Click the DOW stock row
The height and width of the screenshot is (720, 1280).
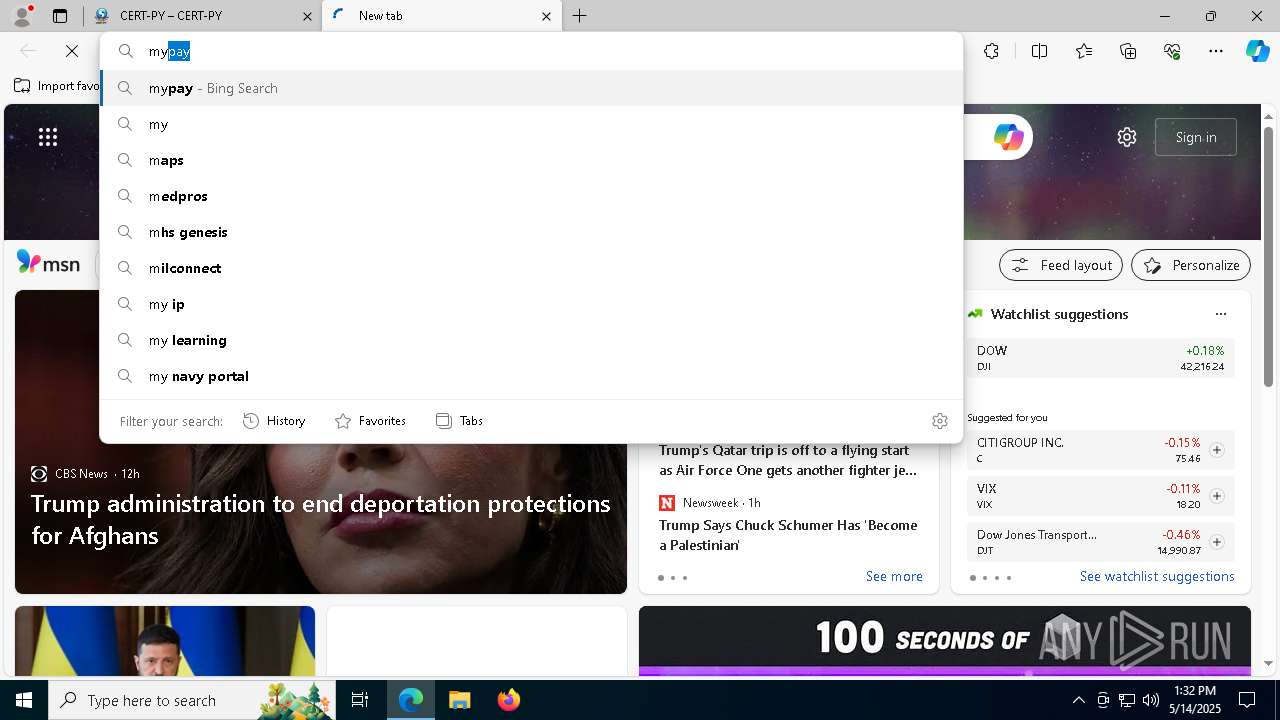pyautogui.click(x=1100, y=358)
